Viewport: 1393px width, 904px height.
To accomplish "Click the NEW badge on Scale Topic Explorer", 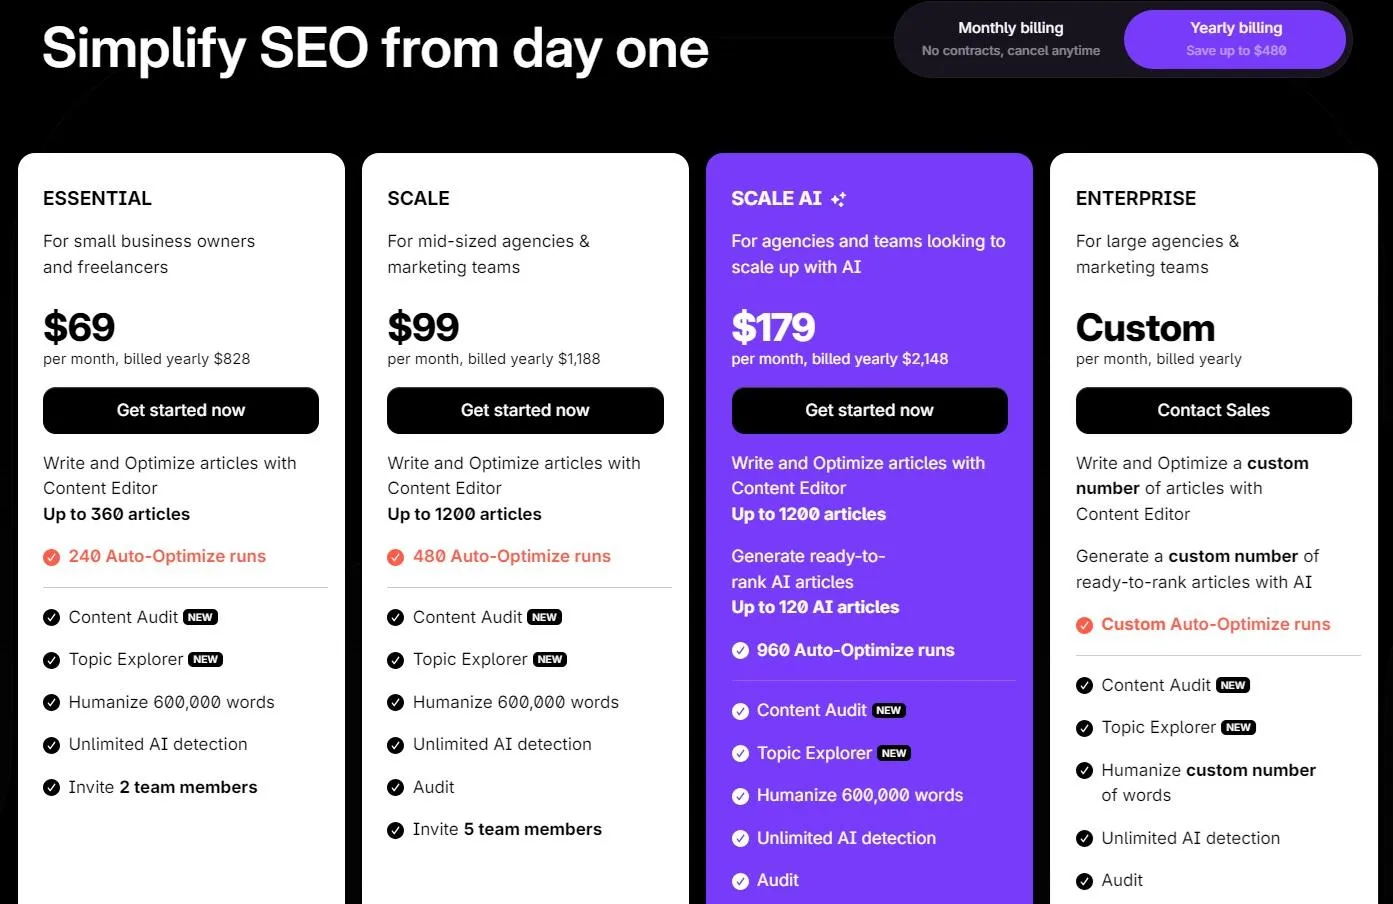I will 549,660.
